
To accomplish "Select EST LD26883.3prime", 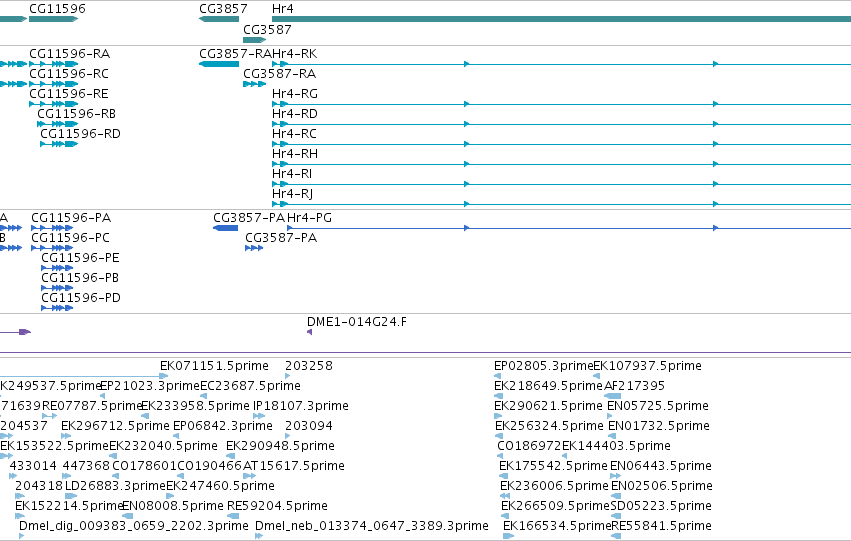I will (x=115, y=486).
